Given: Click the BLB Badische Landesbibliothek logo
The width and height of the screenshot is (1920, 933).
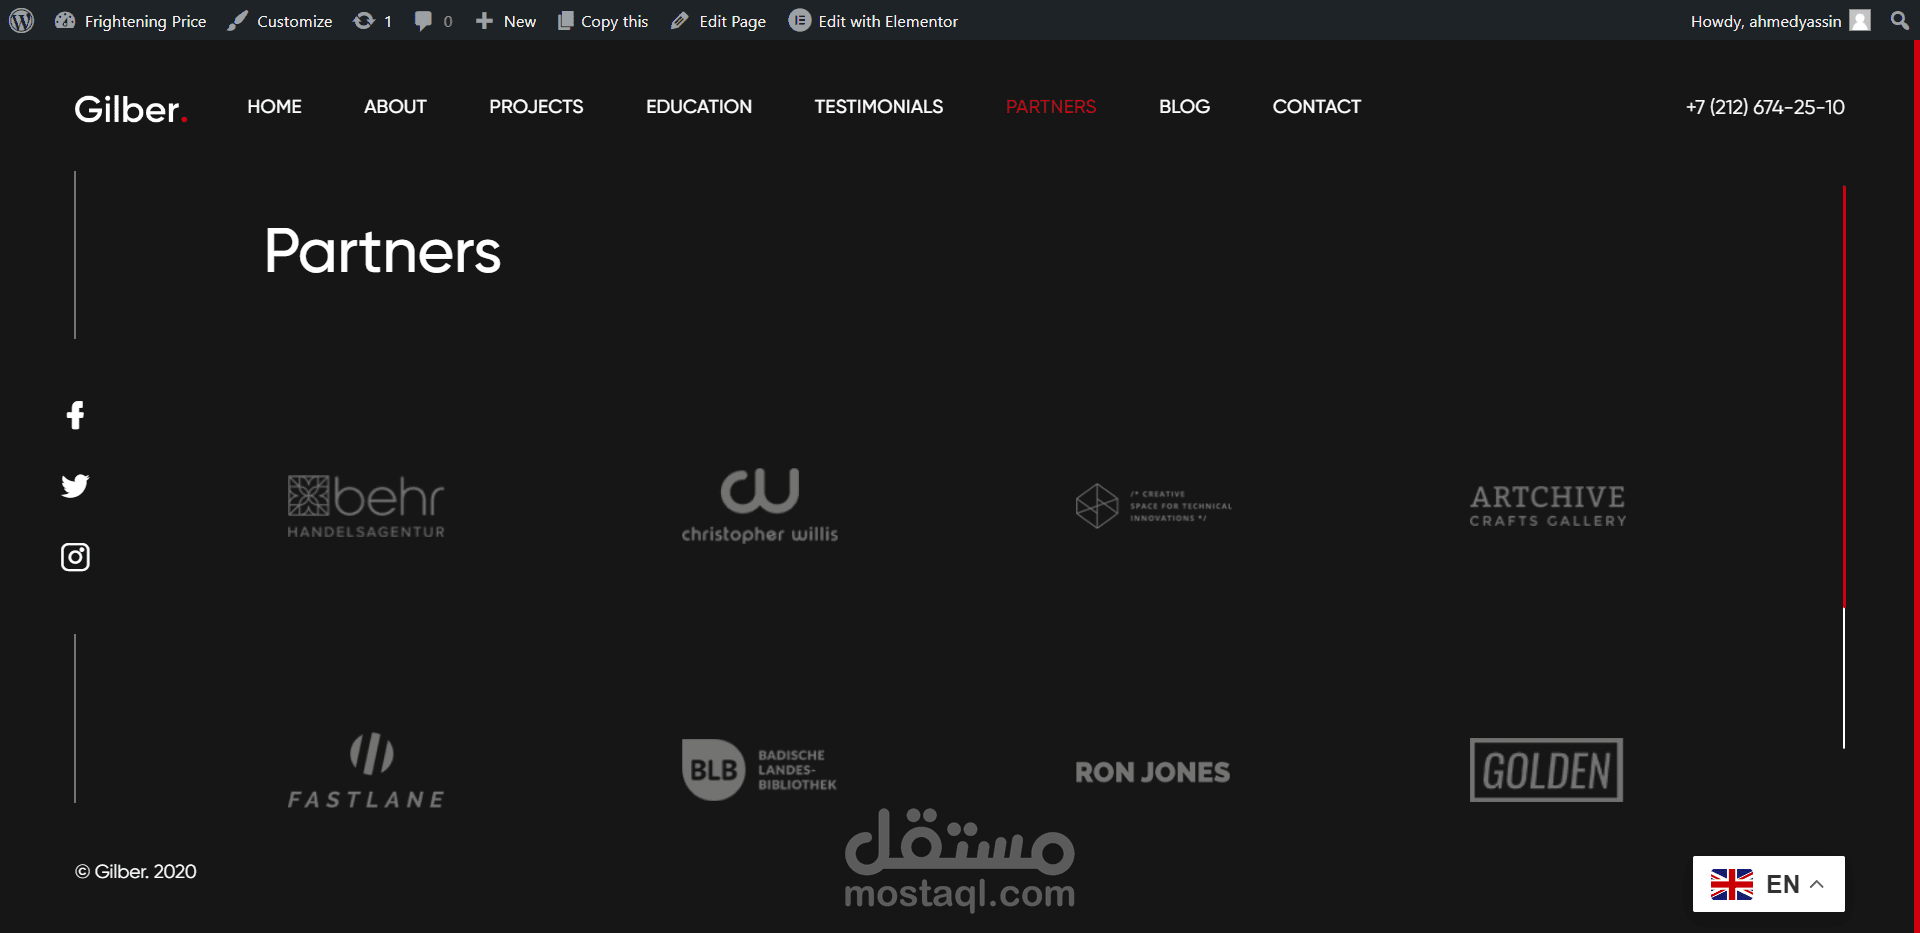Looking at the screenshot, I should point(760,770).
